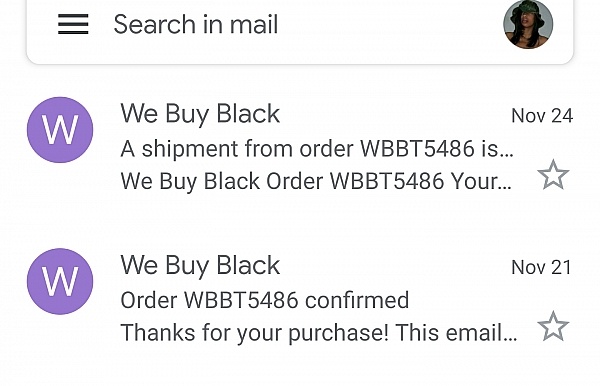Open the Order WBBT5486 confirmed email
This screenshot has height=386, width=600.
point(300,299)
